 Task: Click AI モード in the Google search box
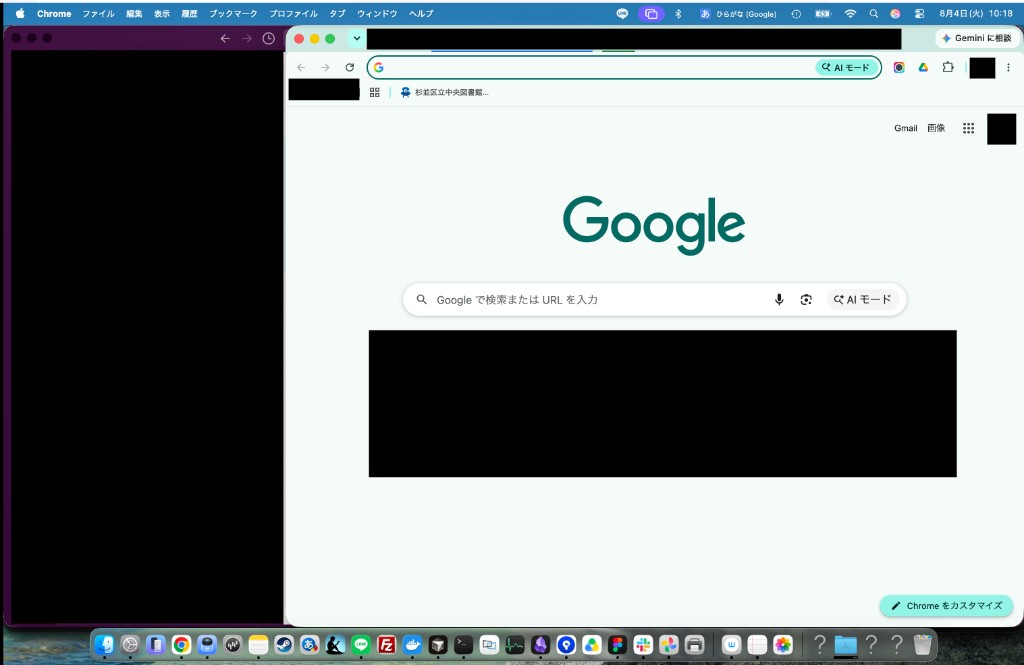[863, 299]
